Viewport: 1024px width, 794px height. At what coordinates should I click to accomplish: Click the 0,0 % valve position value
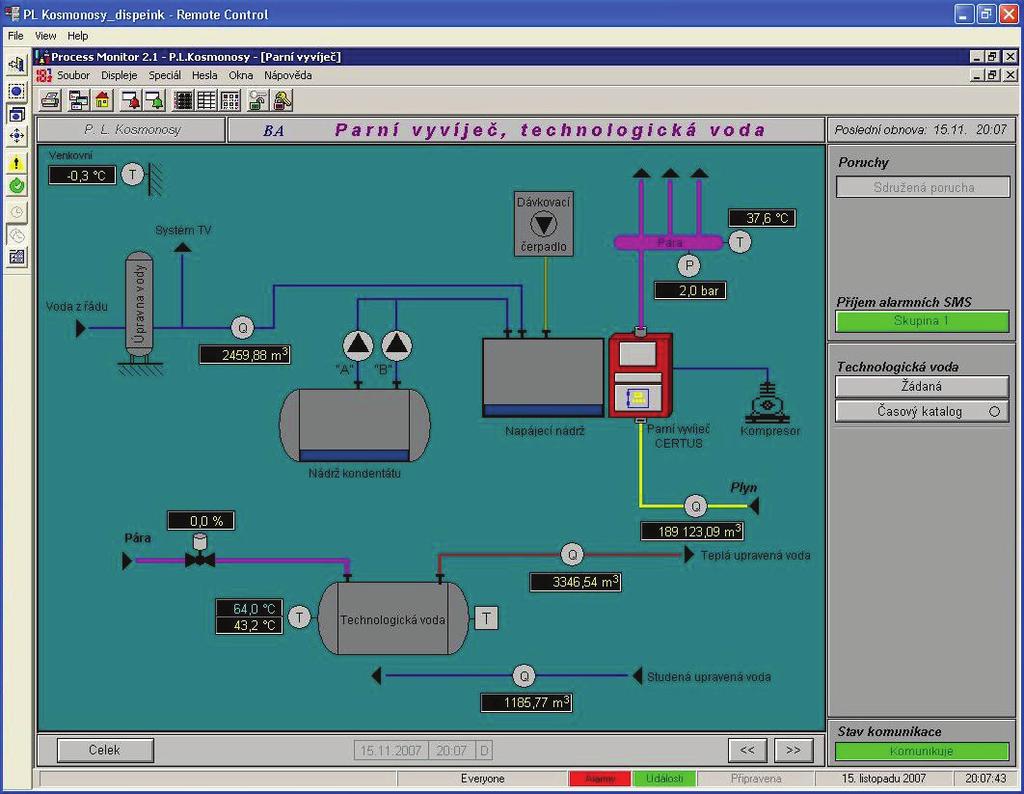[x=201, y=520]
